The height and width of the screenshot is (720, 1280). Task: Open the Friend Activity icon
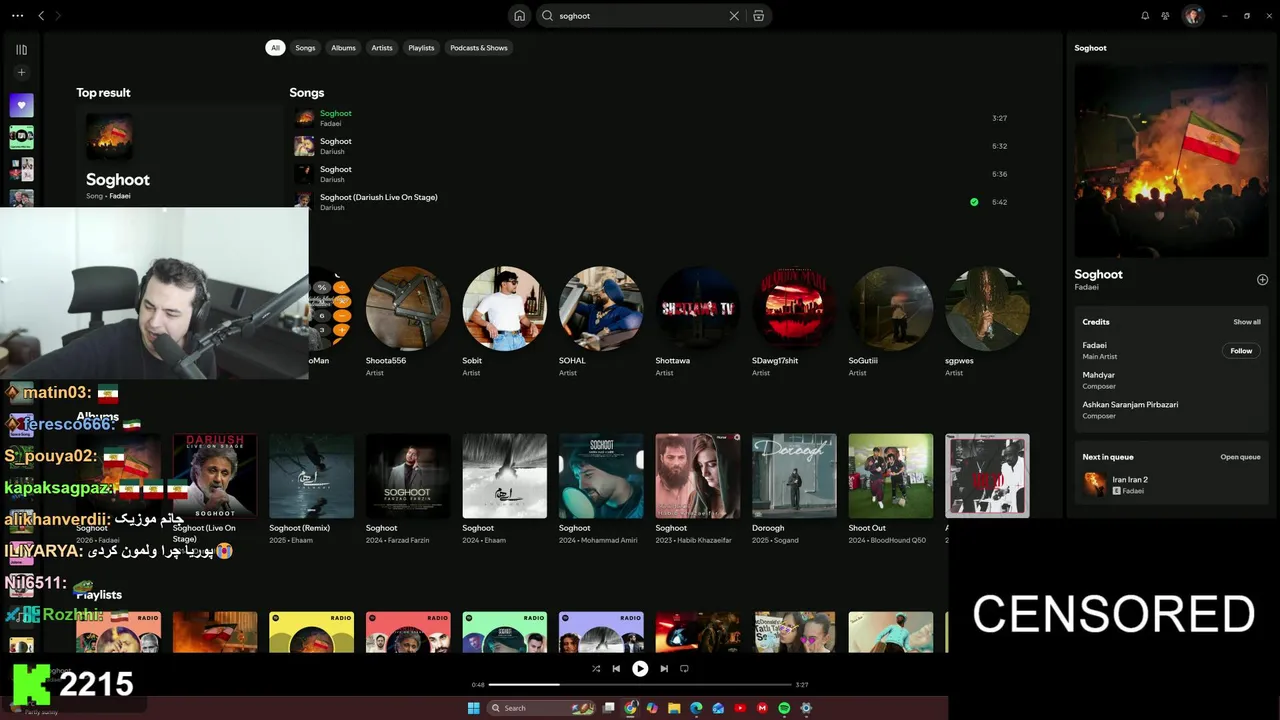point(1166,16)
